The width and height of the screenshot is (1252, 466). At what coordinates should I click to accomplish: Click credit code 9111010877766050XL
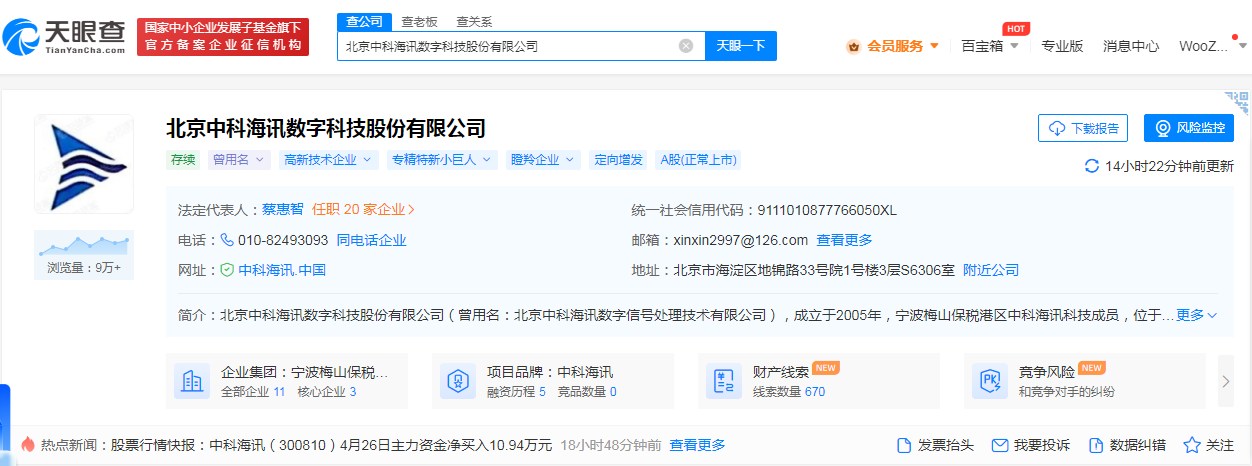pyautogui.click(x=827, y=210)
